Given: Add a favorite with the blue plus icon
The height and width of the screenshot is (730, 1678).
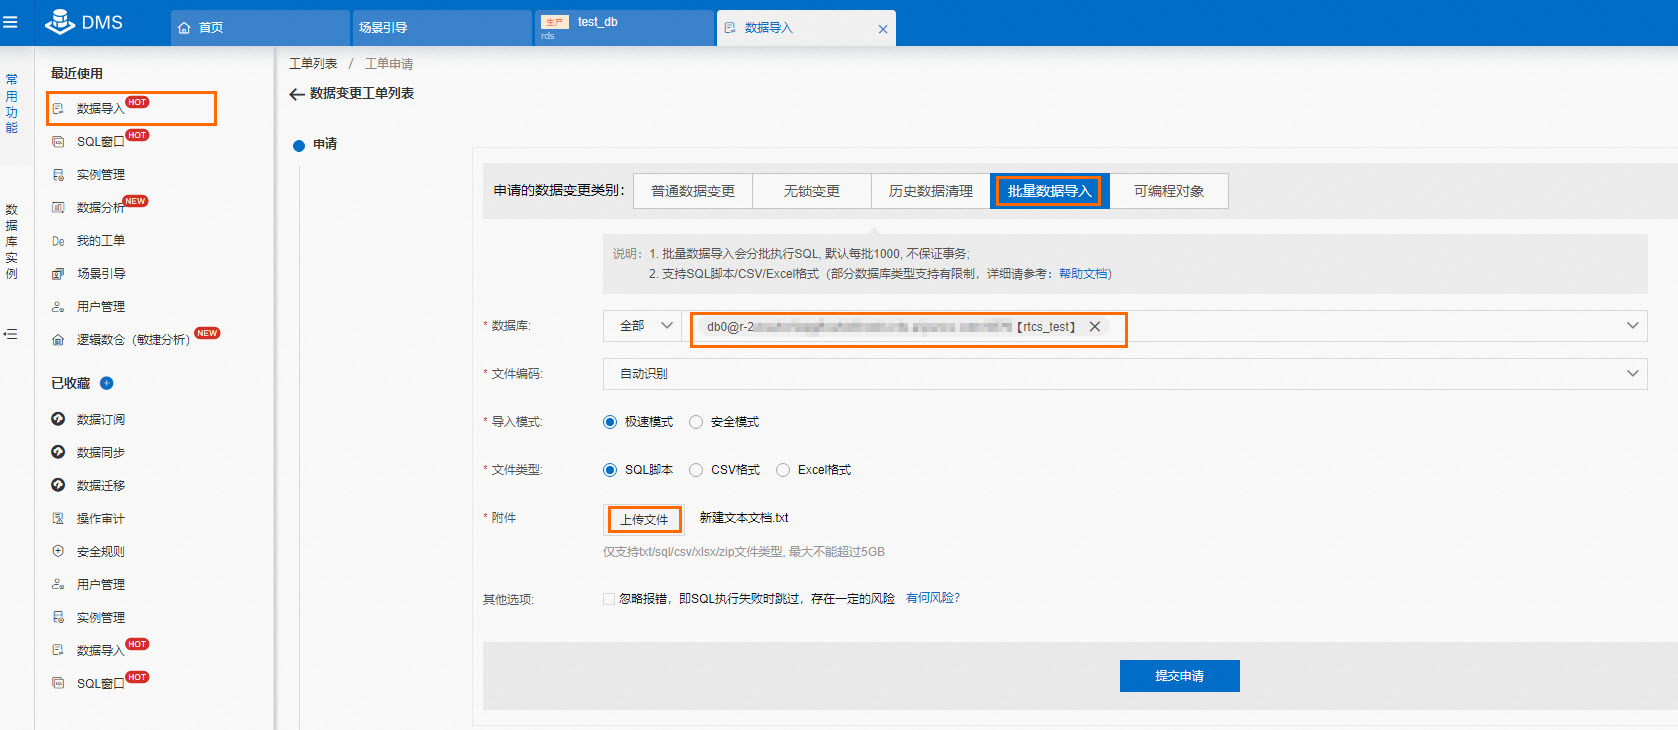Looking at the screenshot, I should pyautogui.click(x=107, y=383).
